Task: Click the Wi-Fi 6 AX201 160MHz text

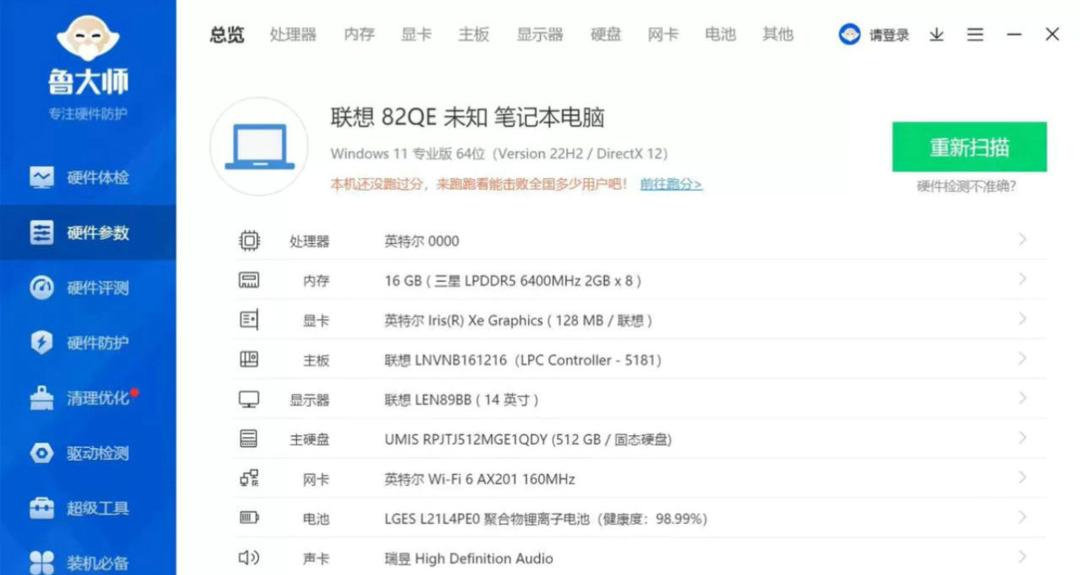Action: pos(479,479)
